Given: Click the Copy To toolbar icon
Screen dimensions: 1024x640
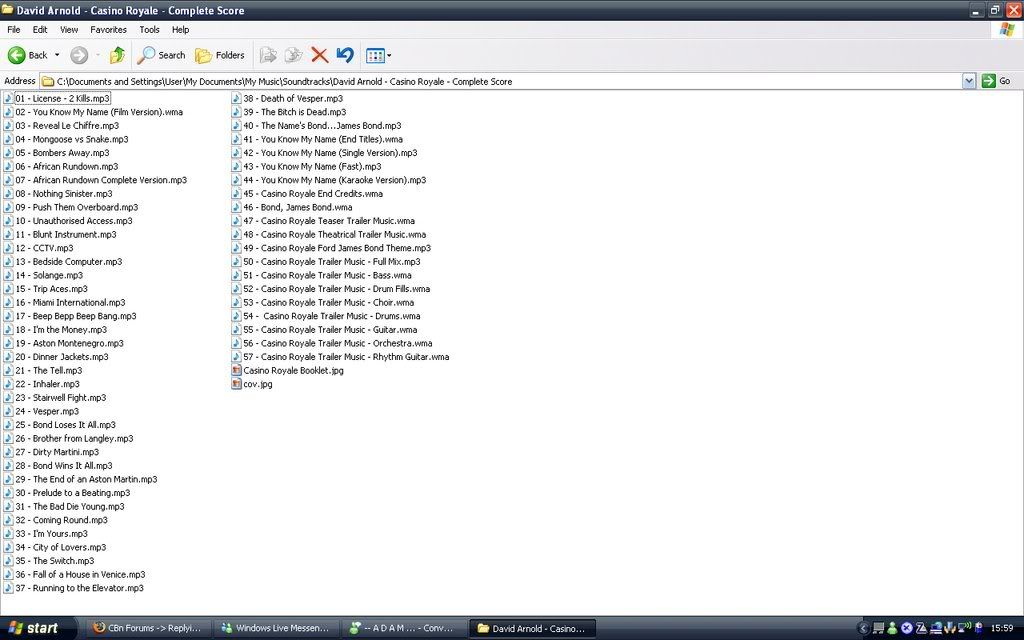Looking at the screenshot, I should click(293, 56).
